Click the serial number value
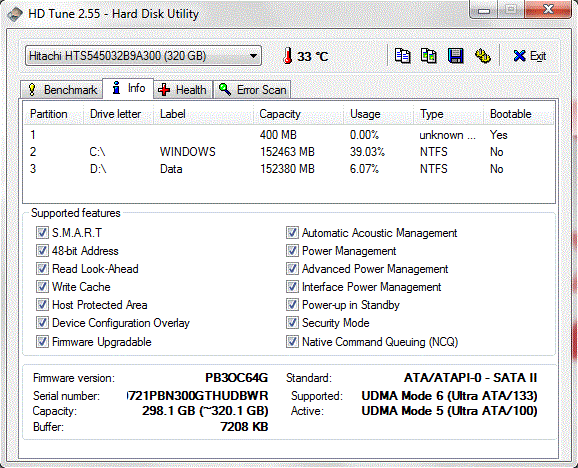 (x=197, y=396)
